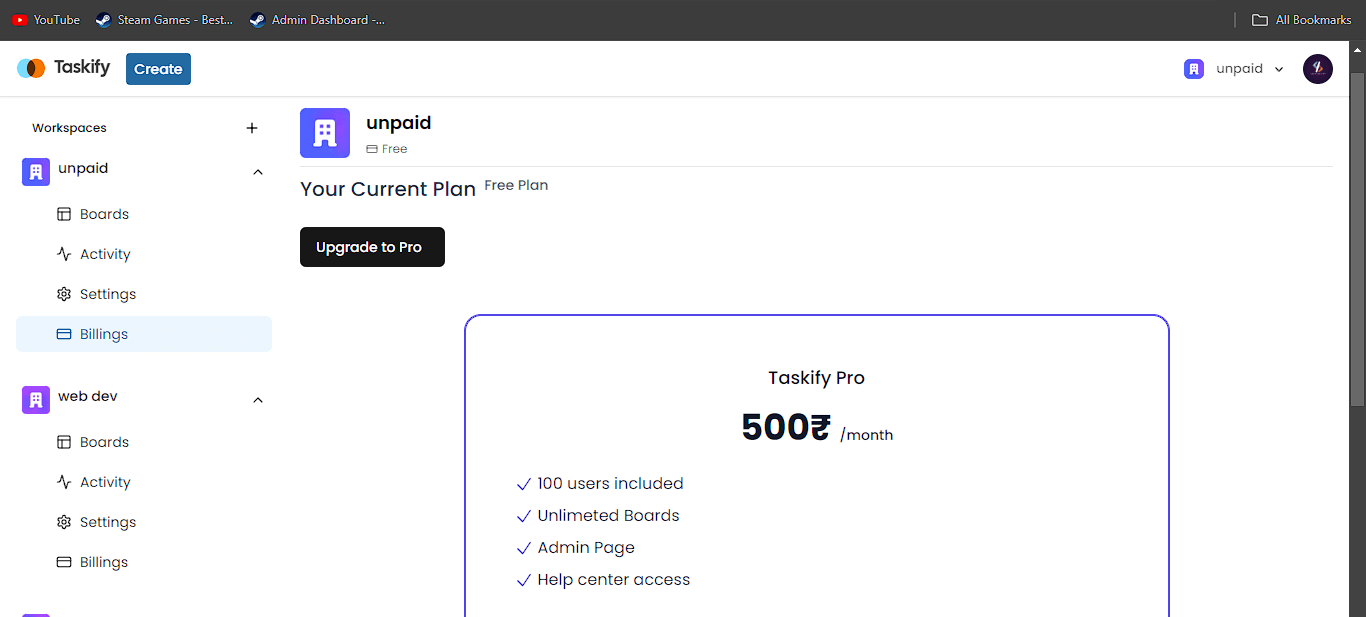This screenshot has height=617, width=1366.
Task: Open All Bookmarks folder
Action: pos(1301,20)
